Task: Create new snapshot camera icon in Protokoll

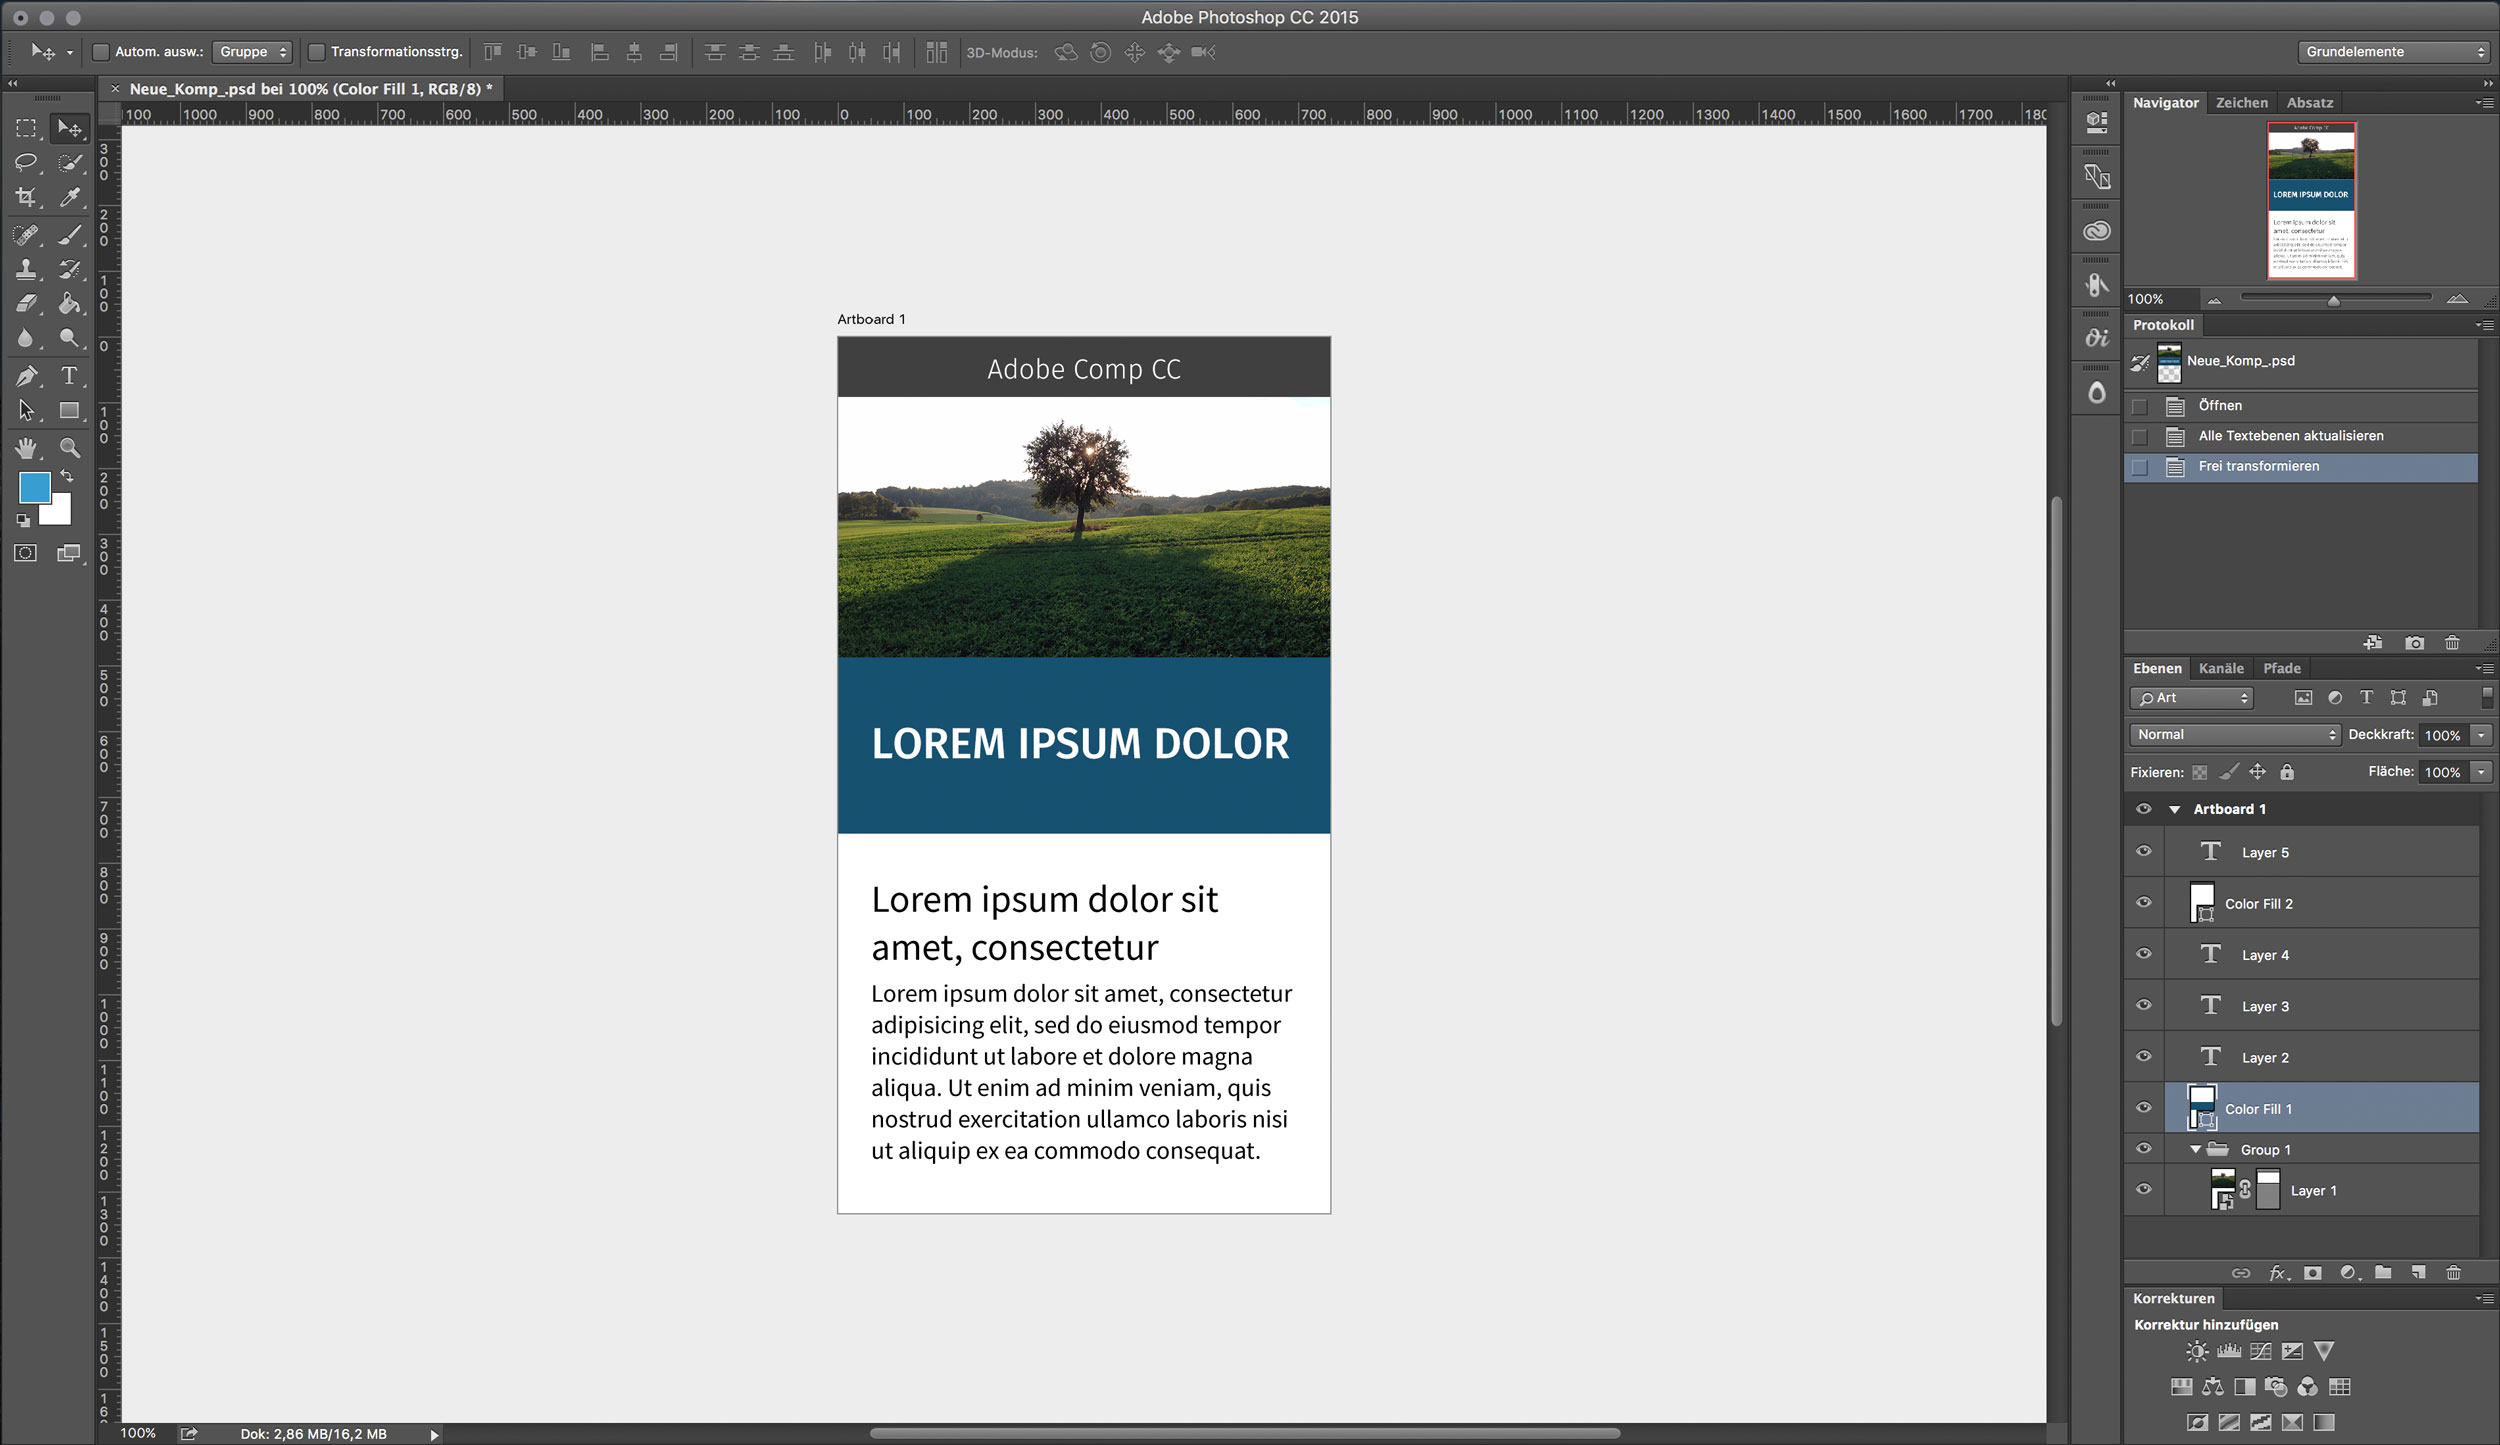Action: pyautogui.click(x=2414, y=643)
